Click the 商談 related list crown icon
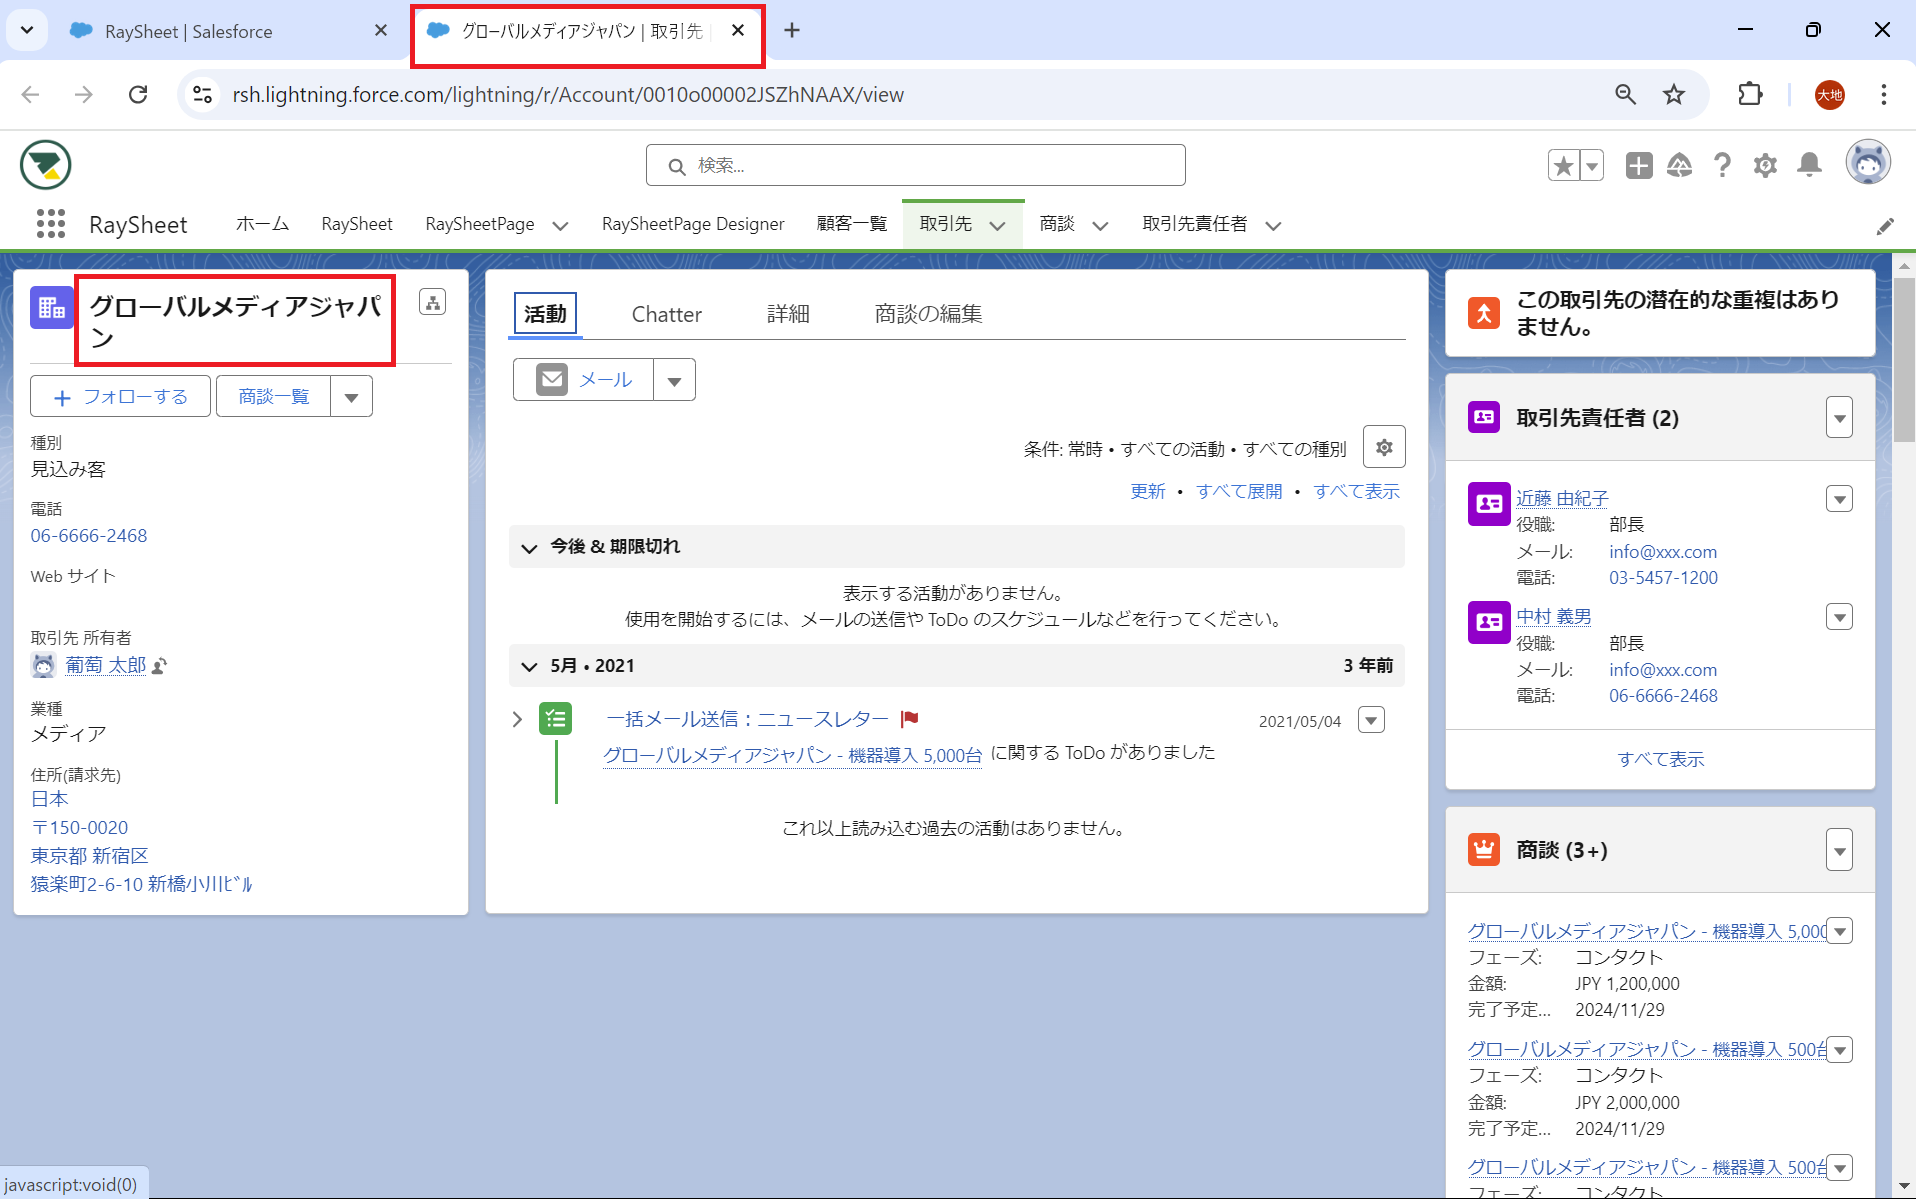This screenshot has width=1916, height=1199. (1484, 850)
